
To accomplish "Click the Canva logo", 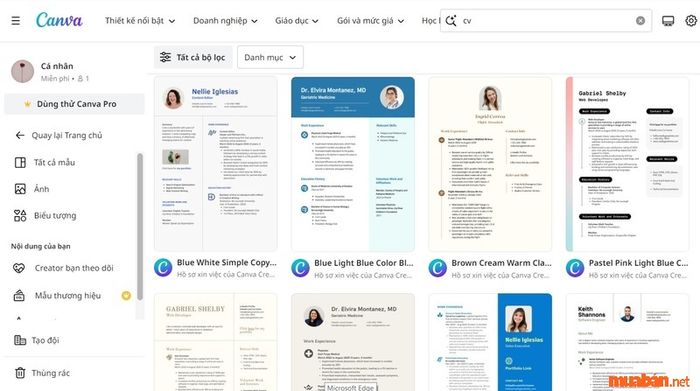I will [x=59, y=20].
